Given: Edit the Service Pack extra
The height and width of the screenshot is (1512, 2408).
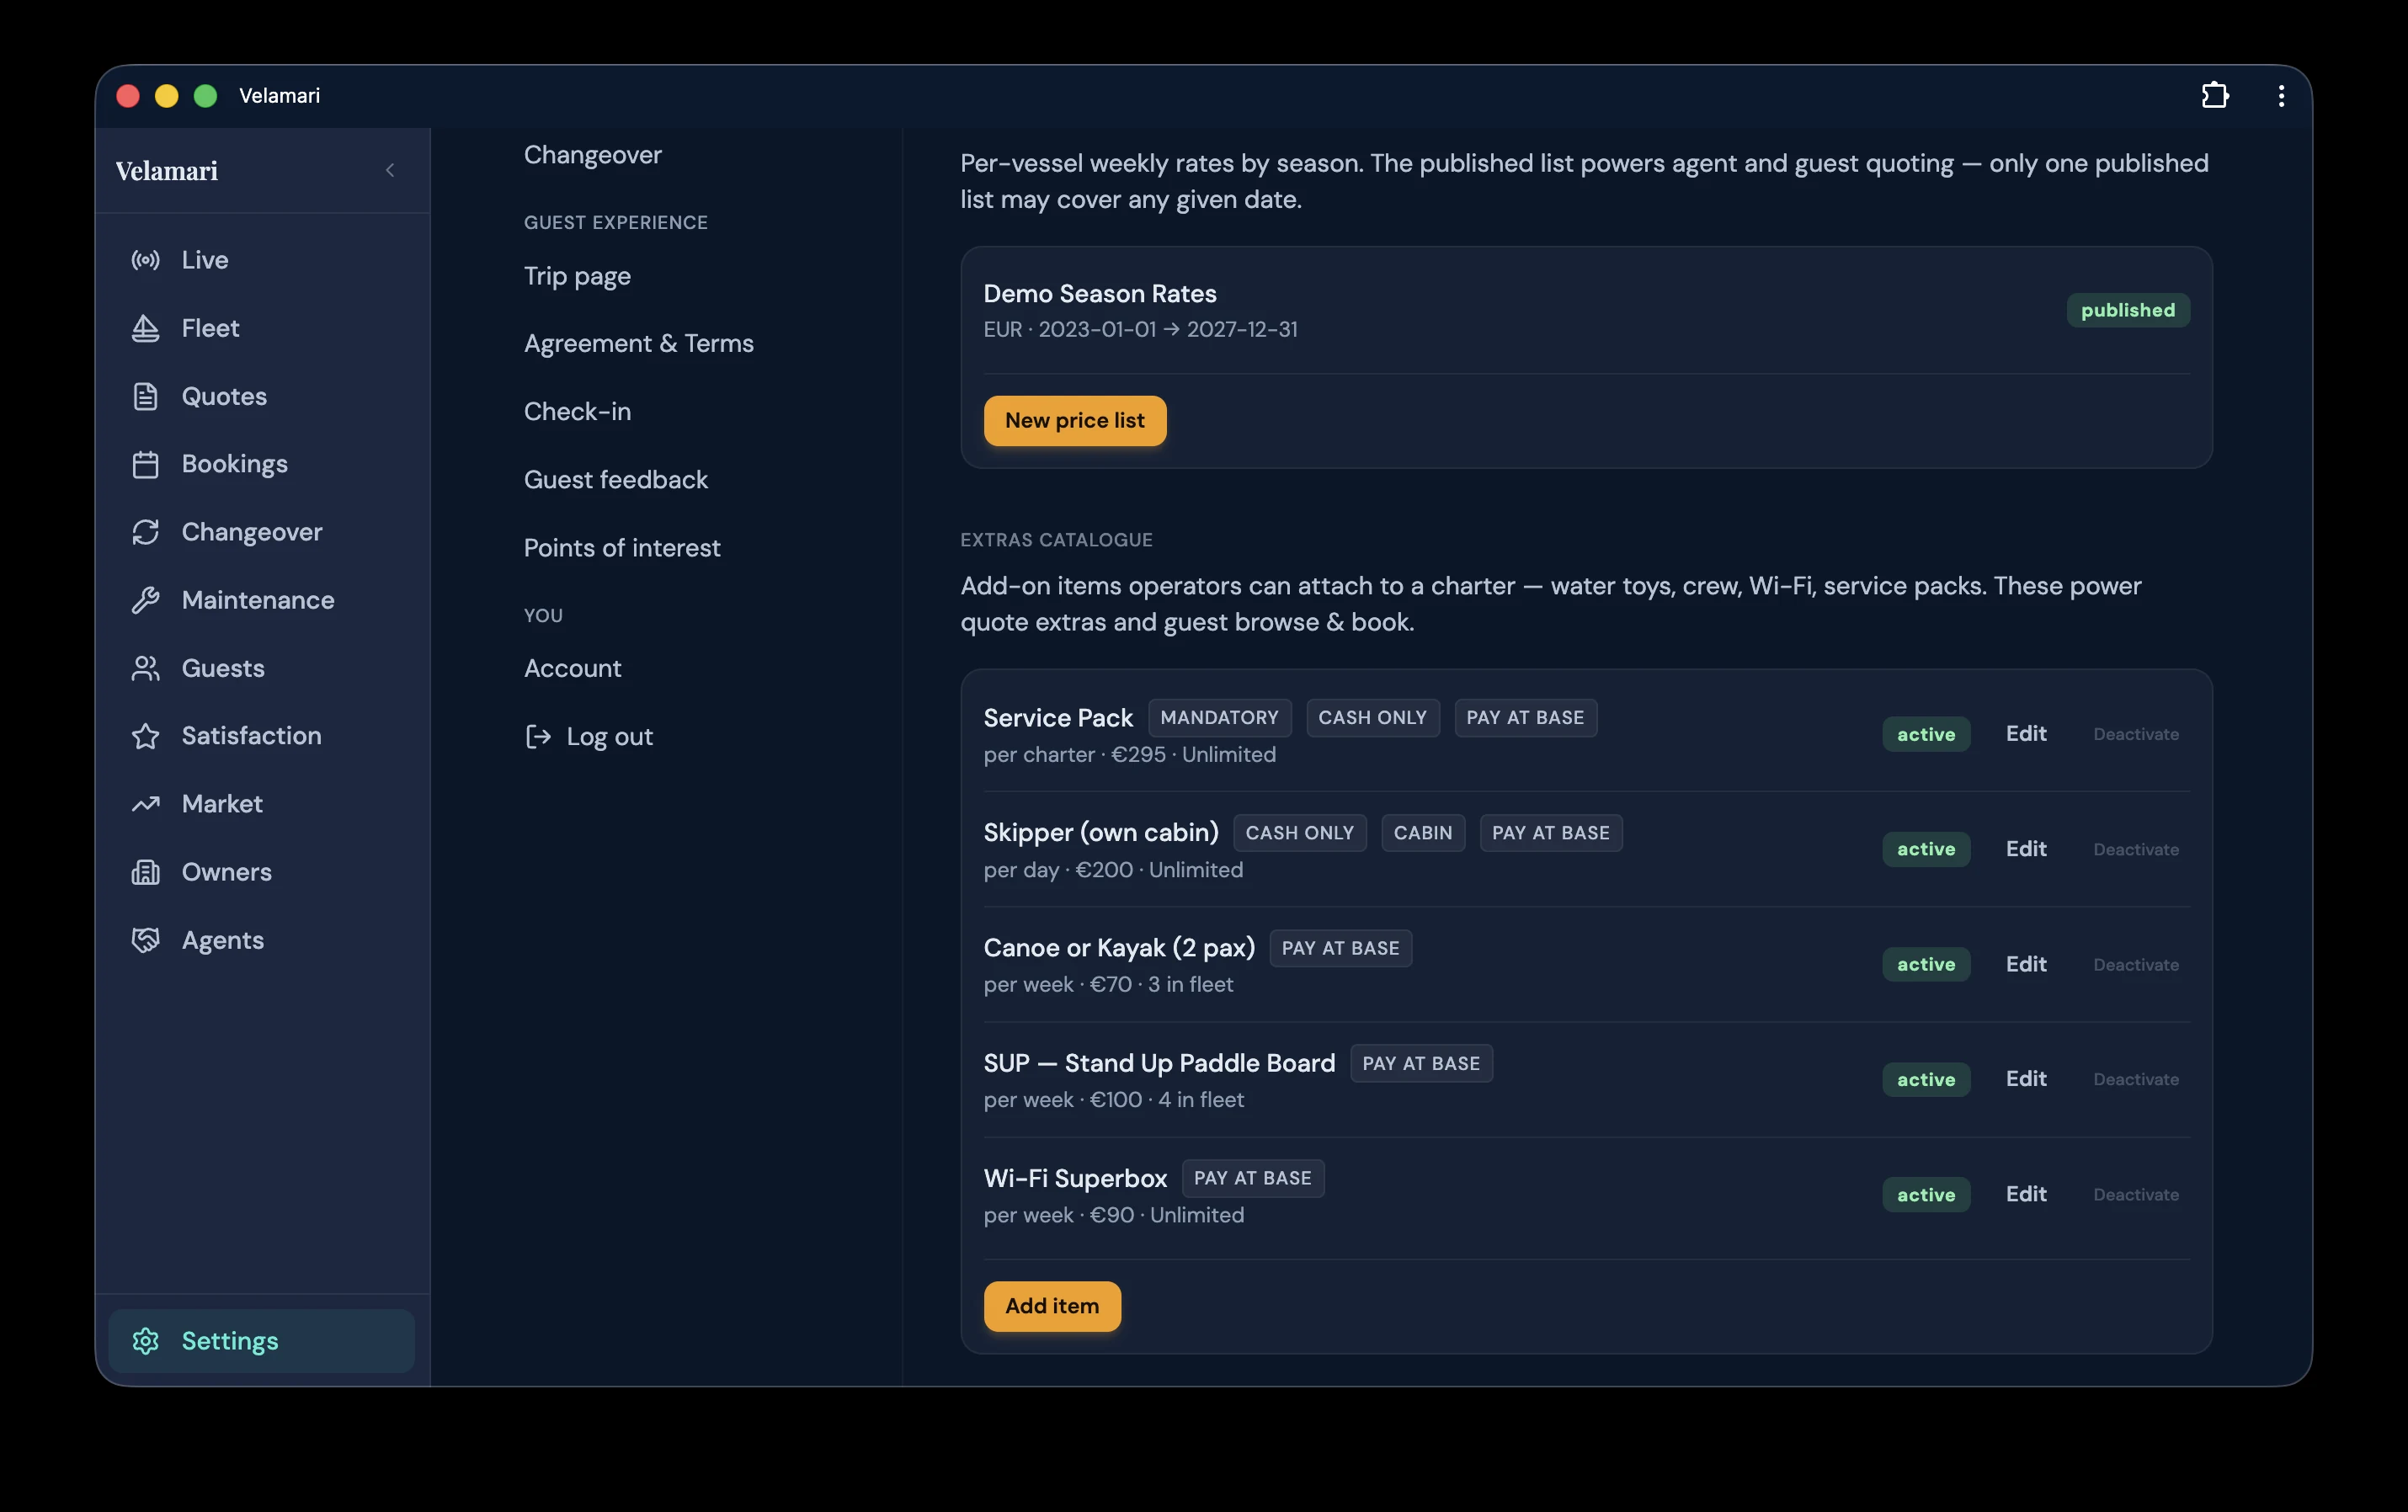Looking at the screenshot, I should 2026,734.
